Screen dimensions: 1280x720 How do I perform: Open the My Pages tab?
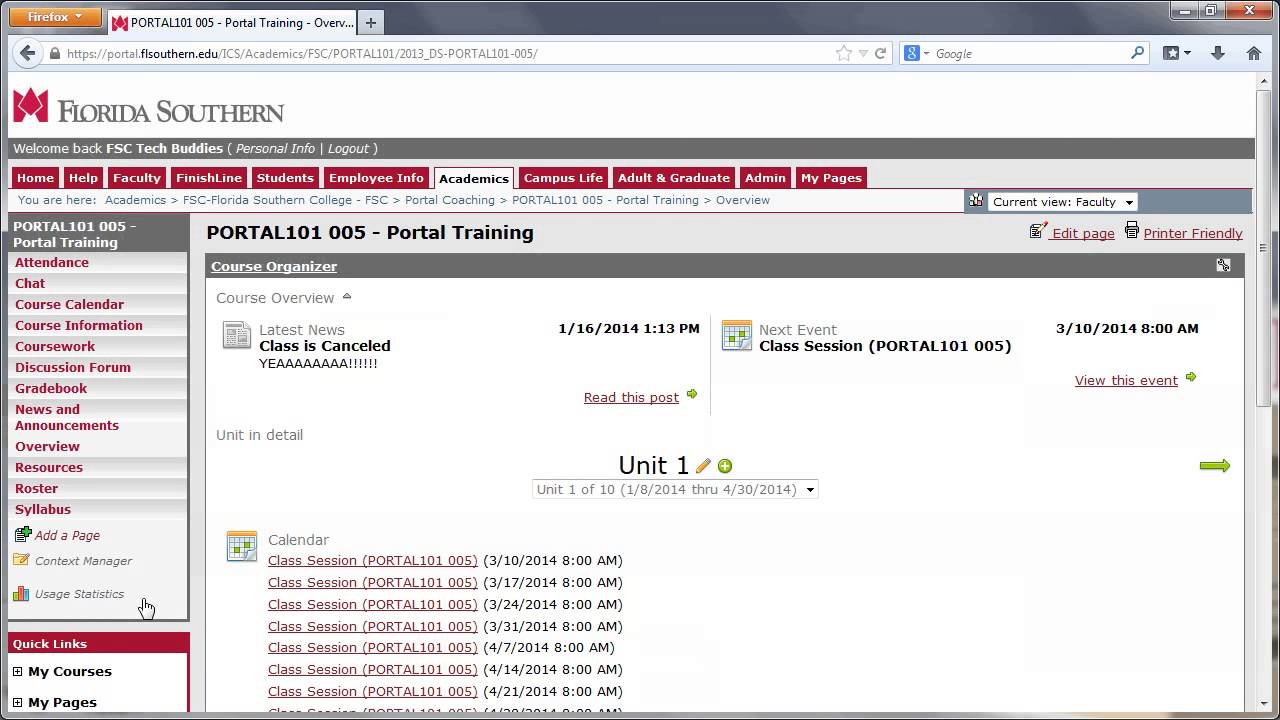click(831, 177)
